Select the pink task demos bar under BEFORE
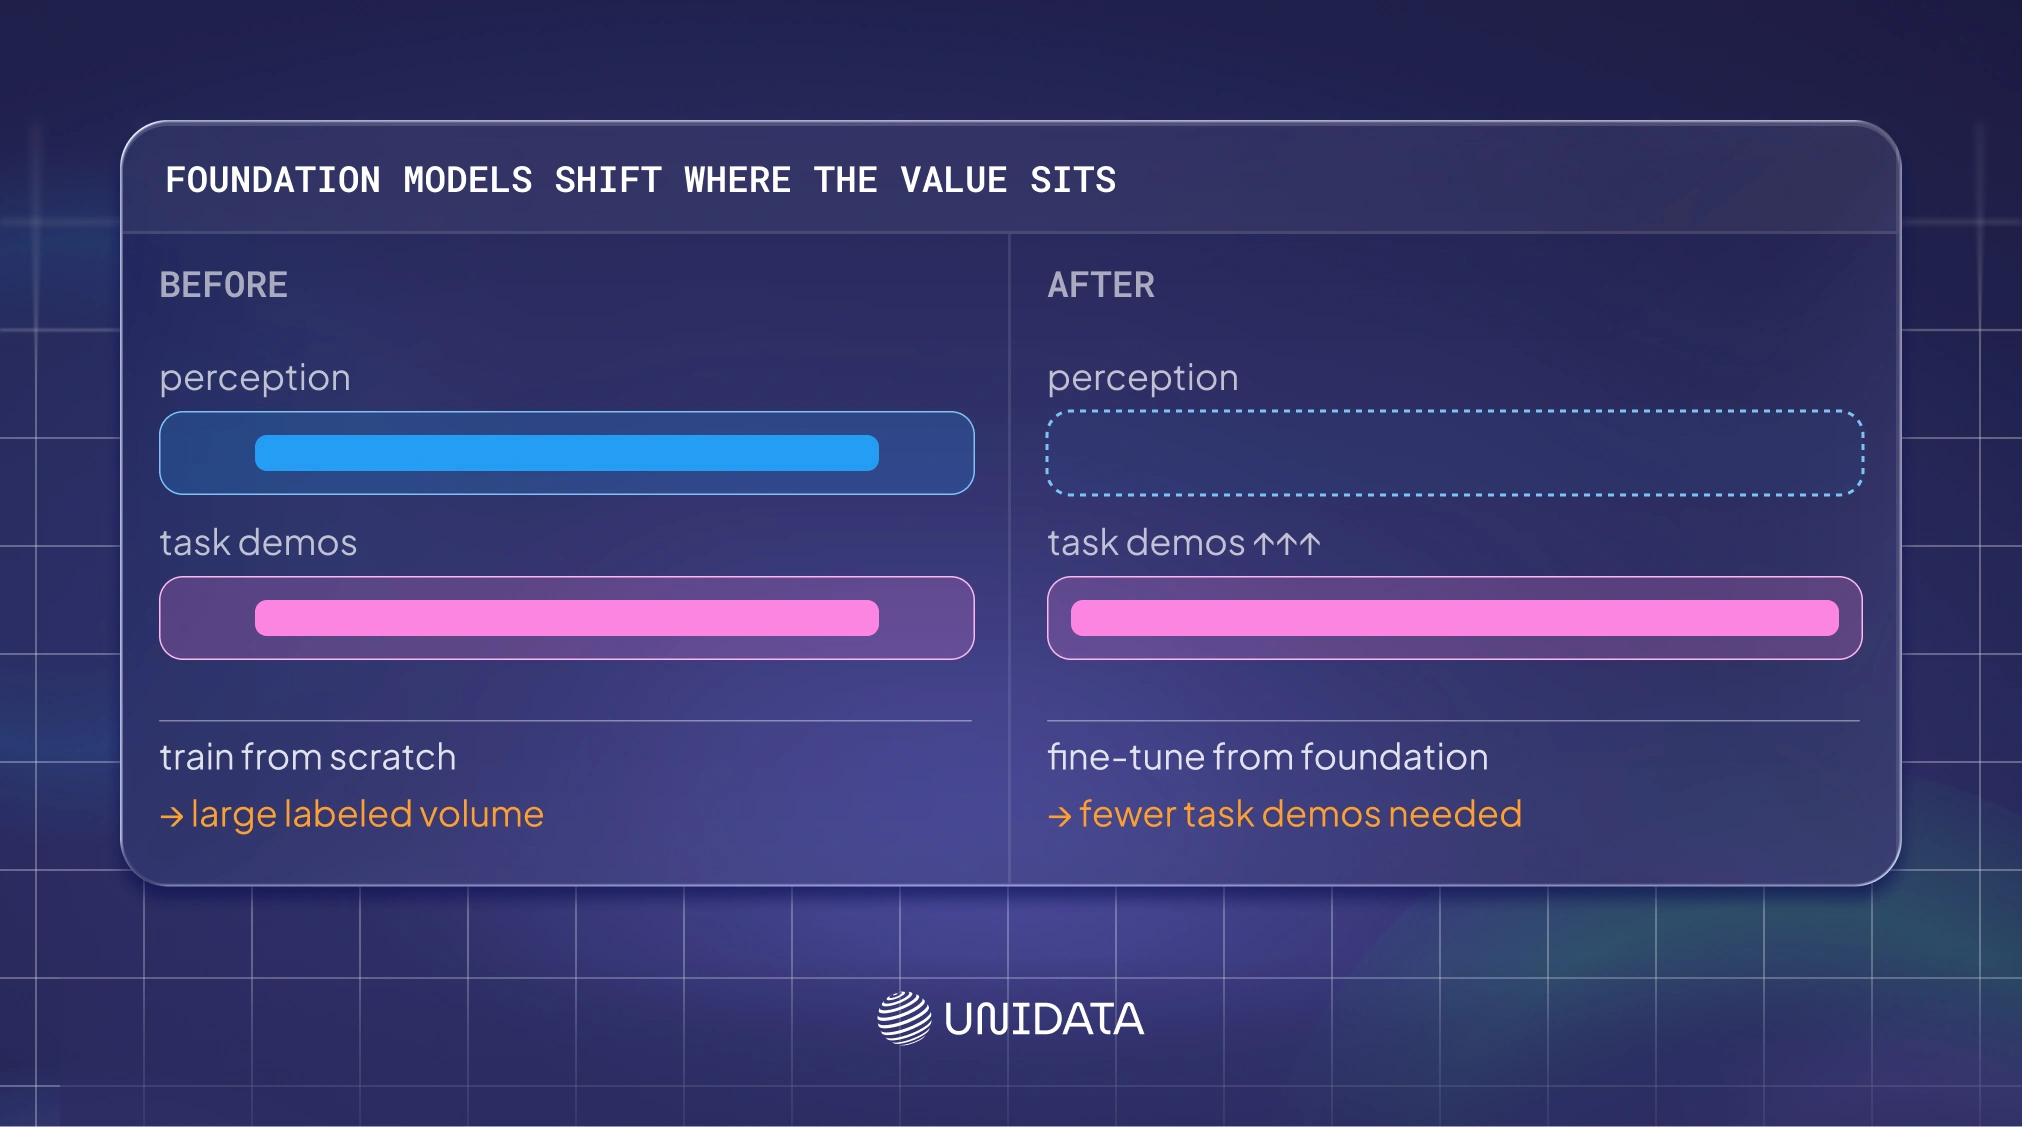This screenshot has height=1127, width=2022. (x=567, y=618)
